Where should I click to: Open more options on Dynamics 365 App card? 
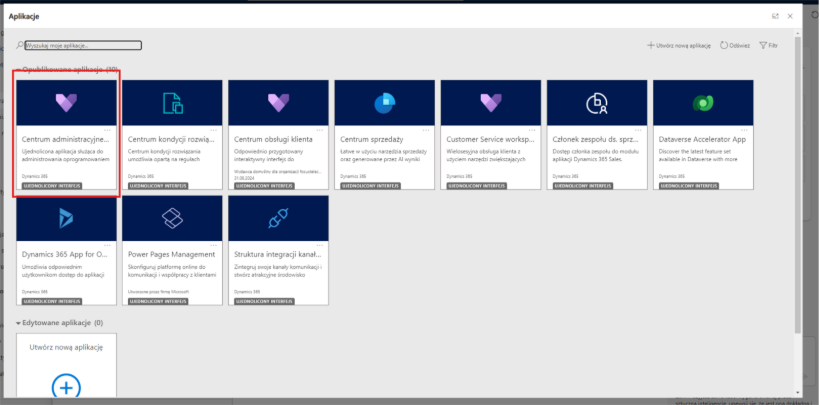(108, 245)
